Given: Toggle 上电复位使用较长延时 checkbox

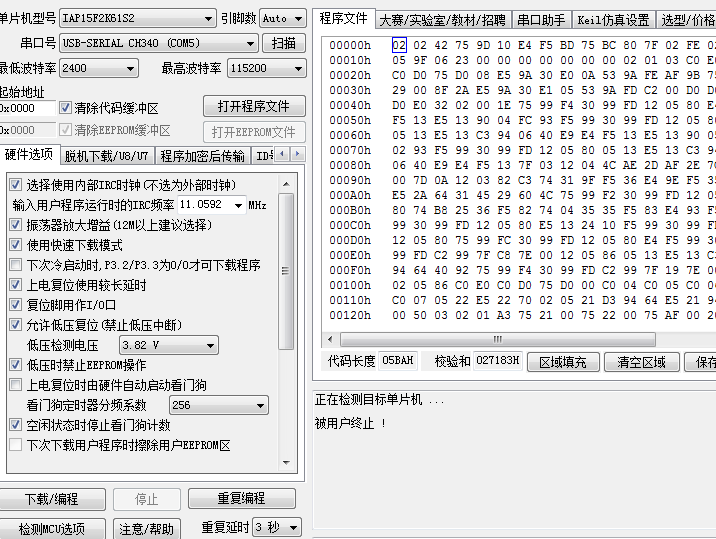Looking at the screenshot, I should coord(16,285).
